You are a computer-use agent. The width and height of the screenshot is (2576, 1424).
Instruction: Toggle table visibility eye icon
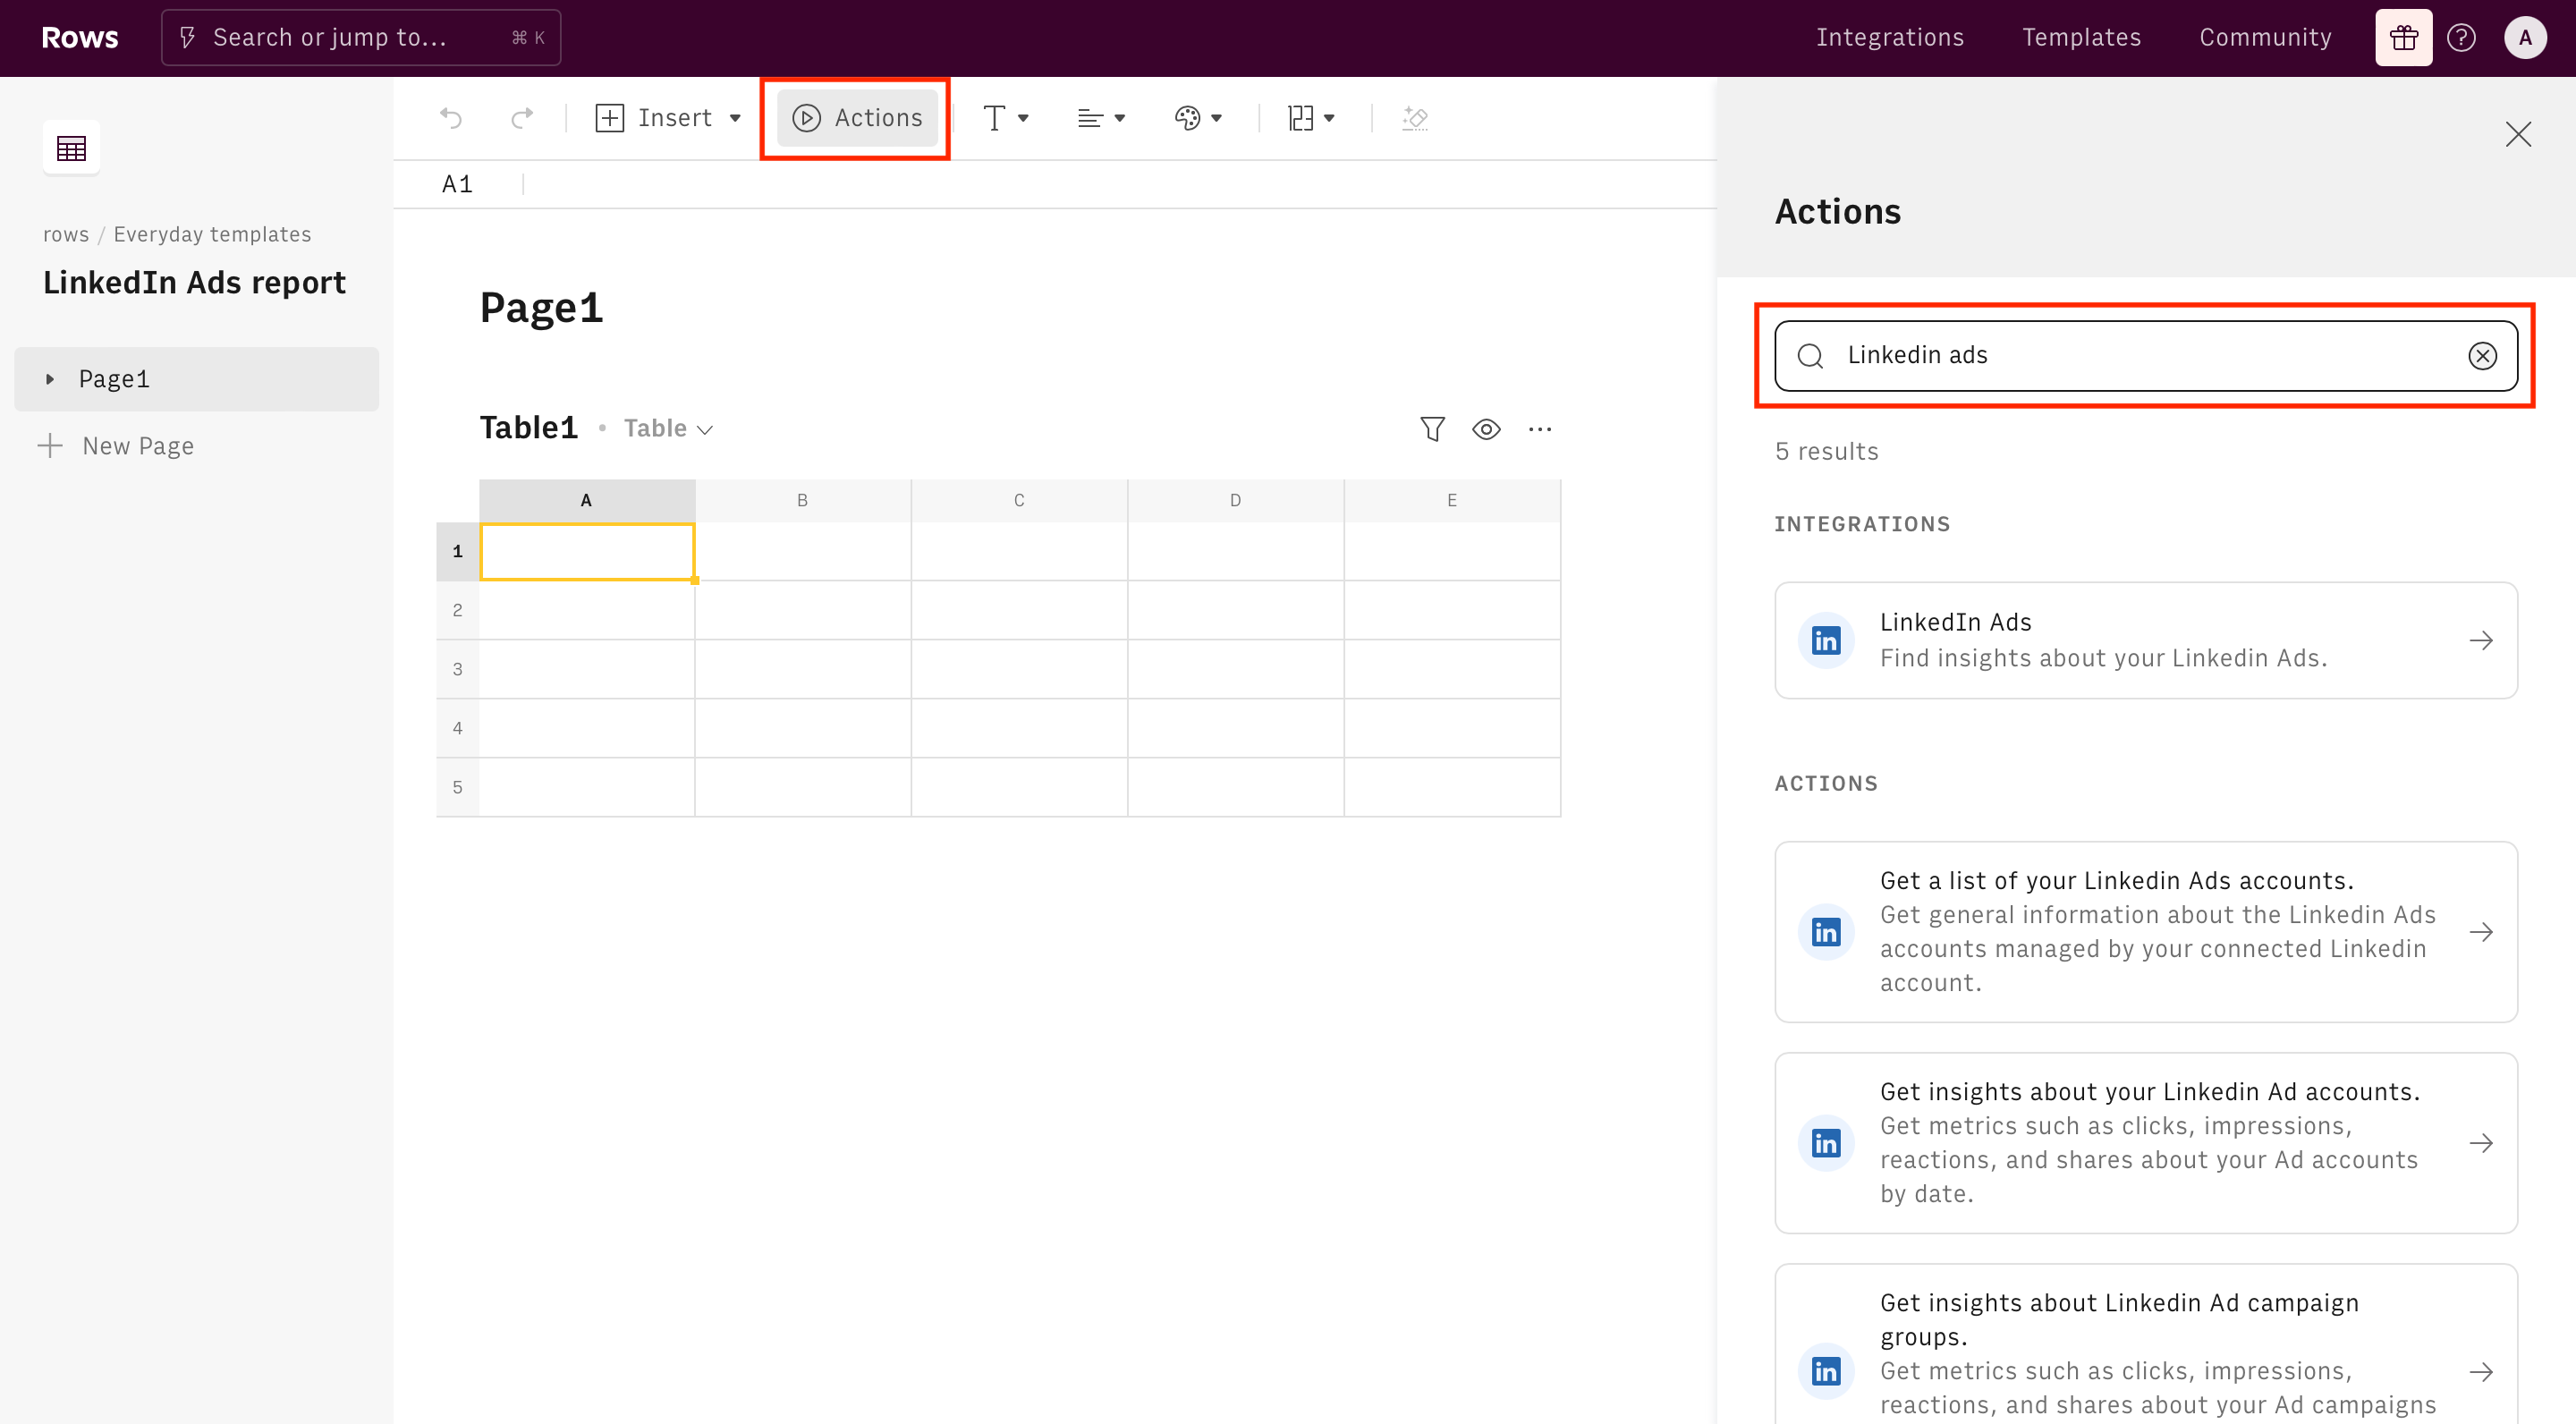(x=1486, y=429)
